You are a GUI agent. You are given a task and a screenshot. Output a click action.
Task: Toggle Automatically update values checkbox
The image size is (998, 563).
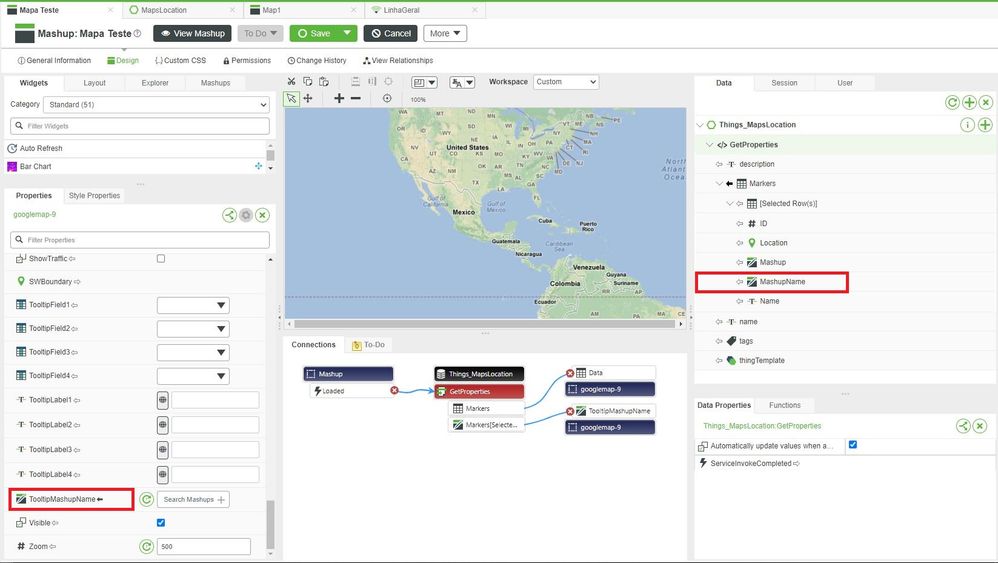pos(852,445)
